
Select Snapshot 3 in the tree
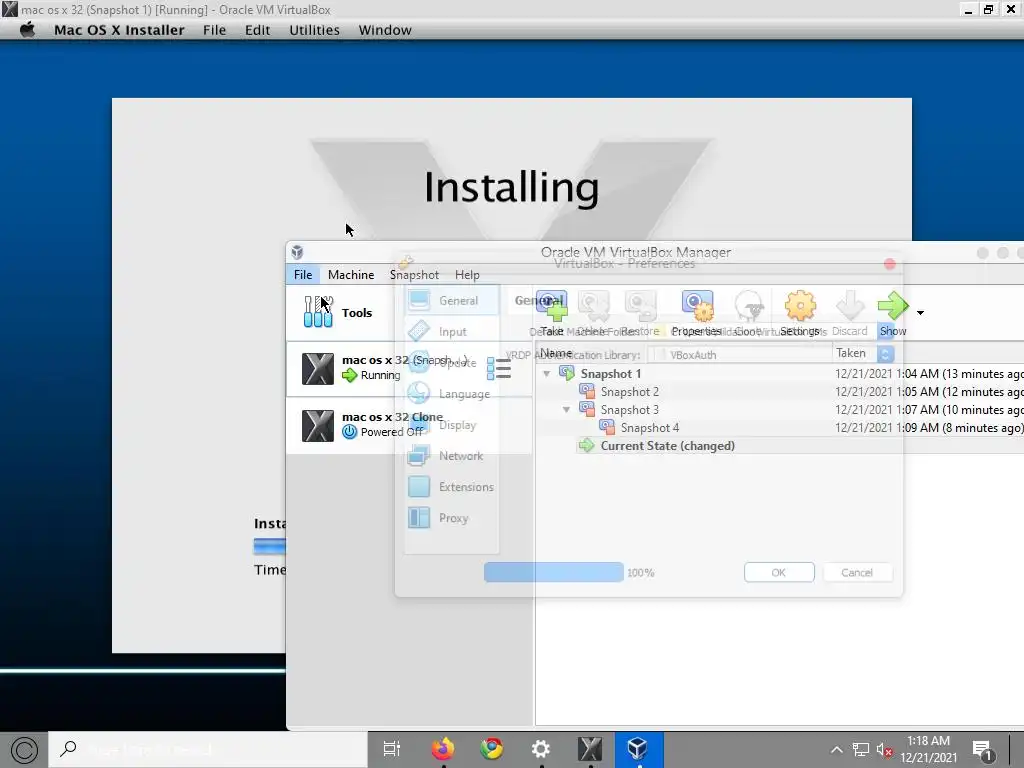[630, 409]
